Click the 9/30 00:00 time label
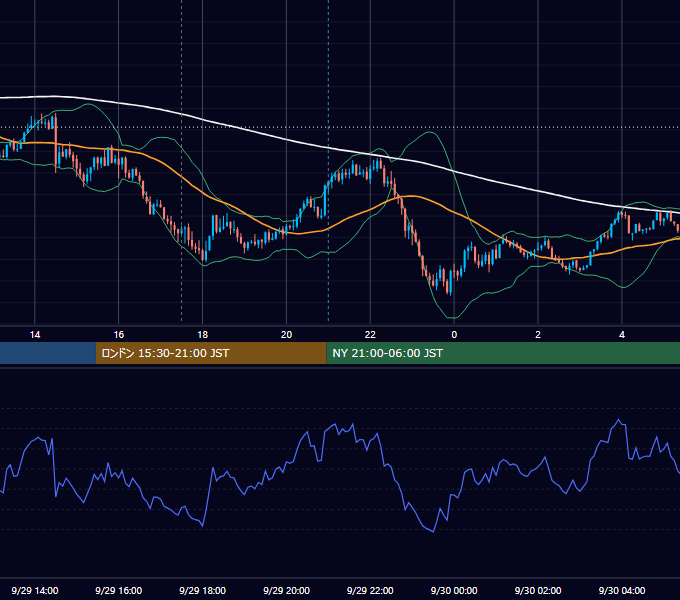Viewport: 680px width, 600px height. 454,590
